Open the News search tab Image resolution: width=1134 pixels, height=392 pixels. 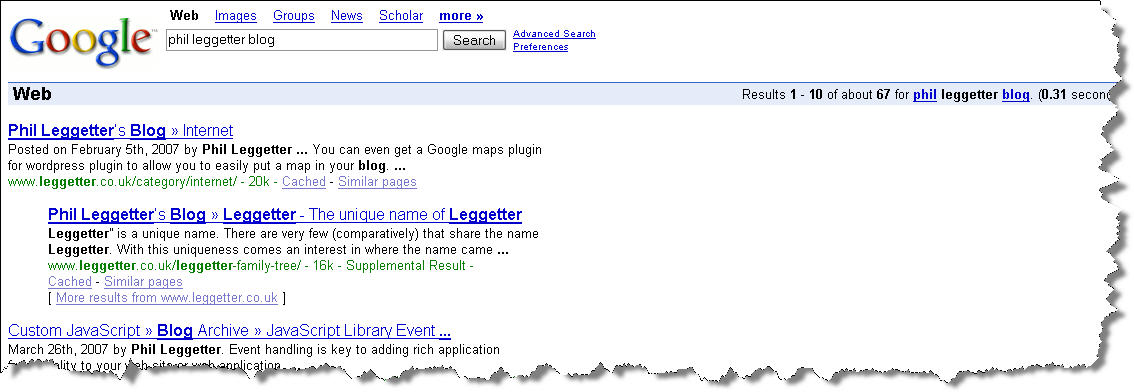click(x=346, y=16)
